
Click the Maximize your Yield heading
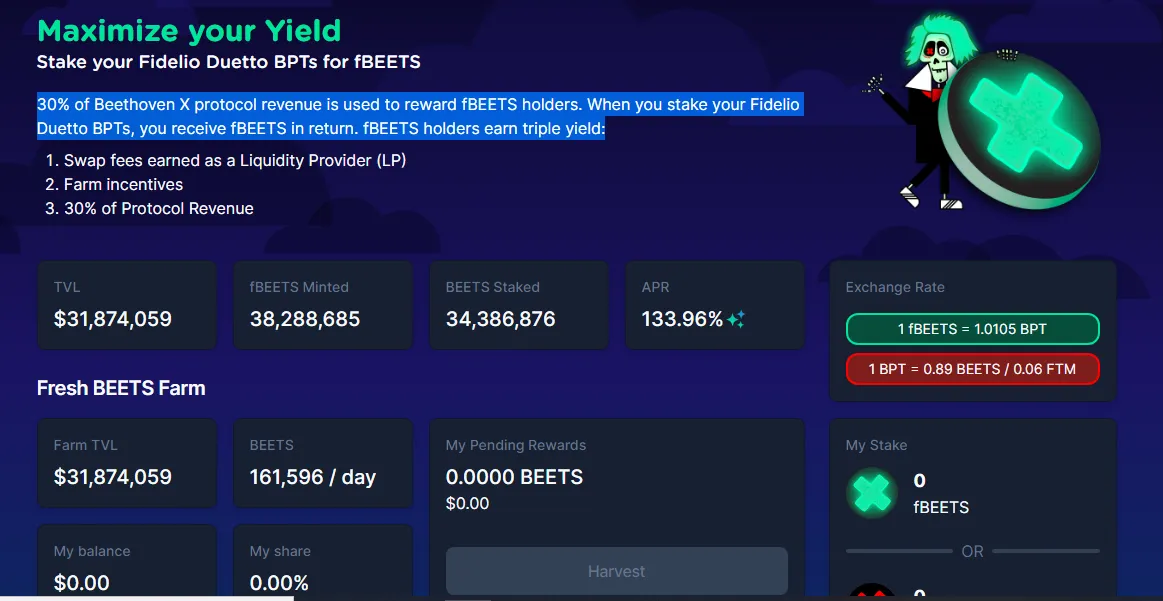coord(189,30)
